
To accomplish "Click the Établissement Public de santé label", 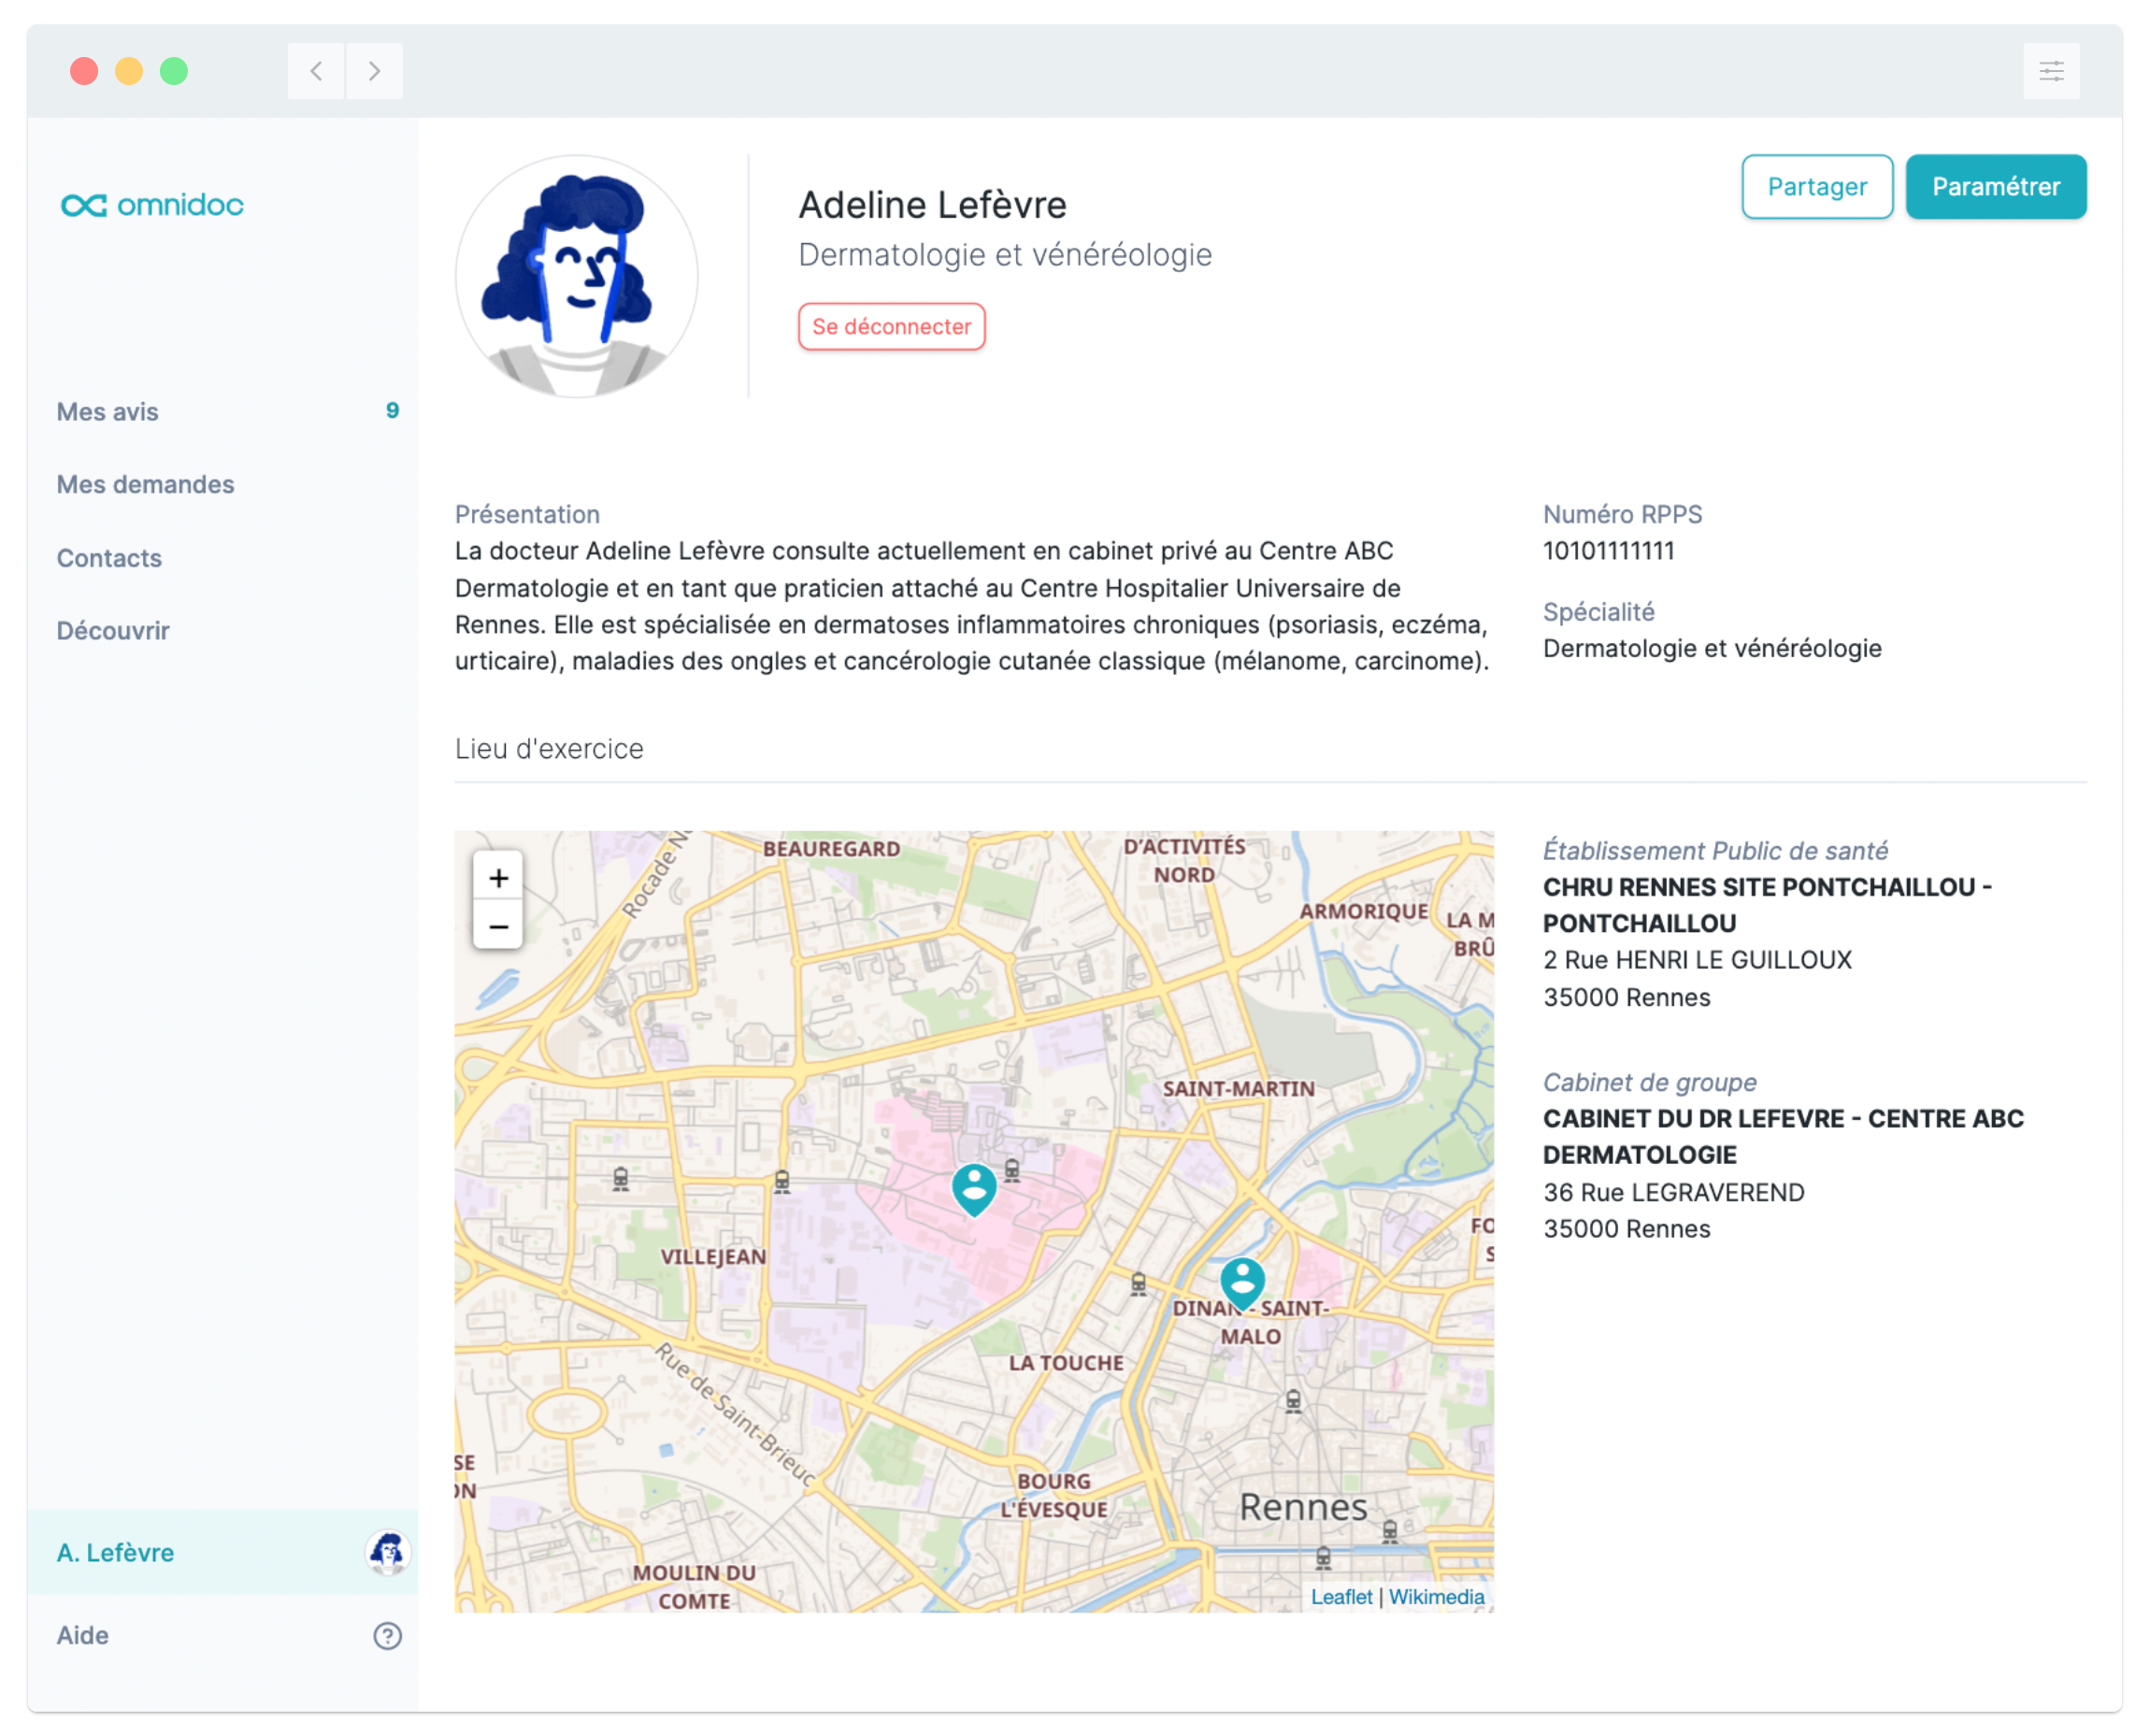I will (x=1715, y=851).
